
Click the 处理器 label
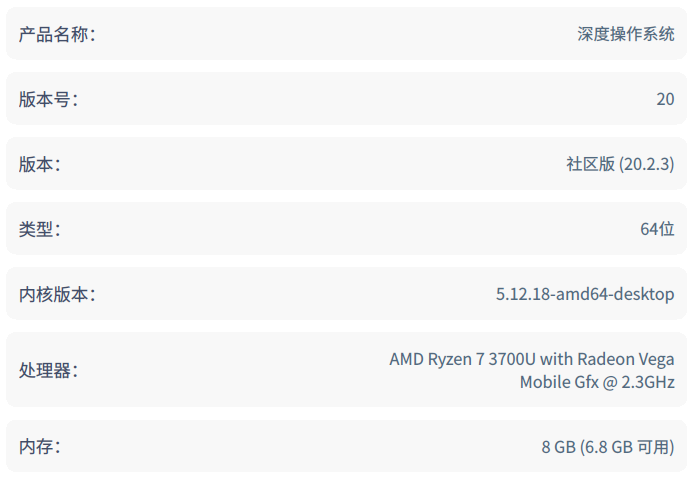tap(47, 371)
